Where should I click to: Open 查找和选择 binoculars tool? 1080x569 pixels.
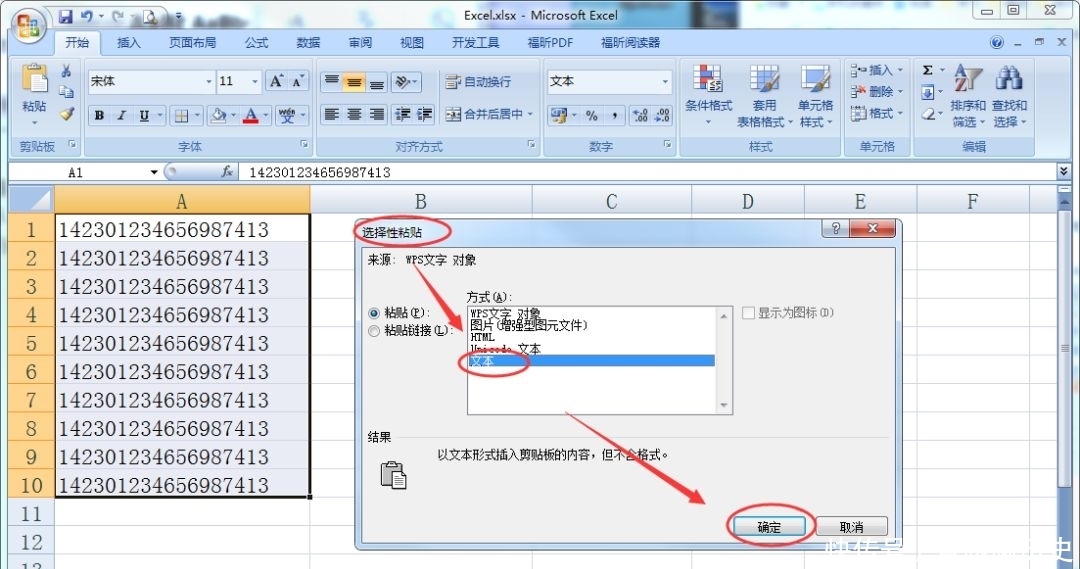pyautogui.click(x=1009, y=96)
